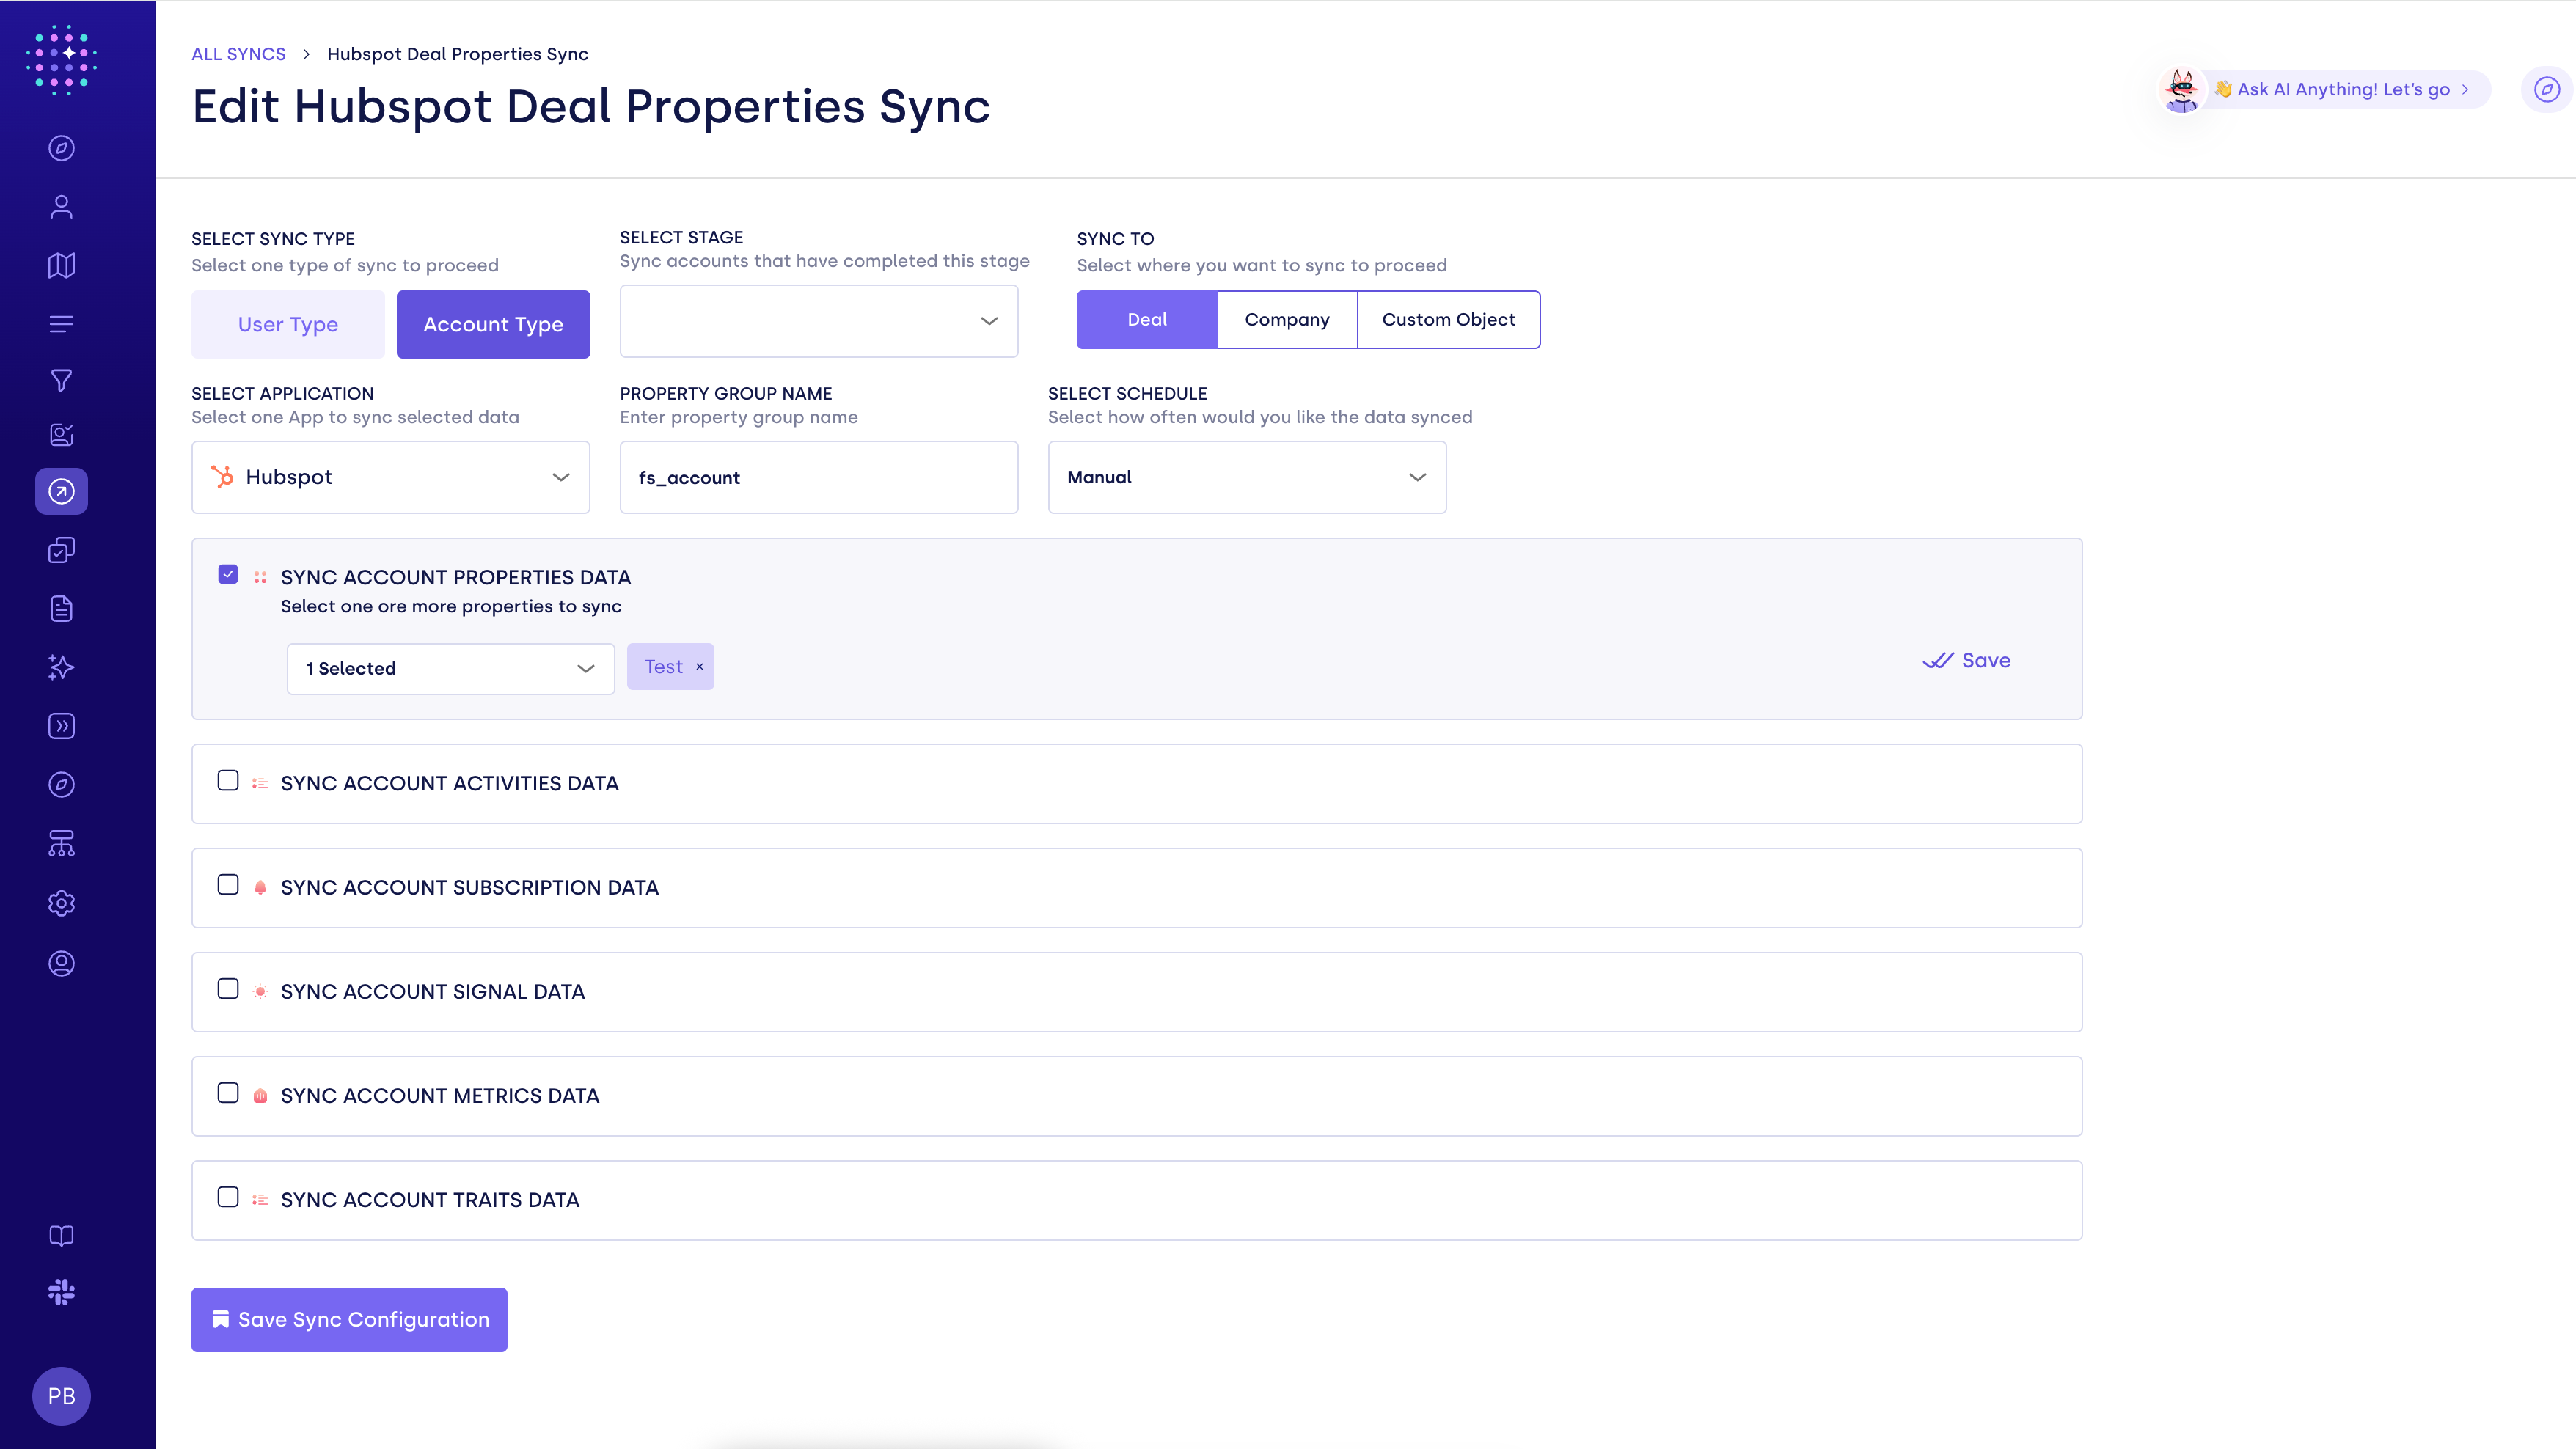Select Company under Sync To
Viewport: 2576px width, 1449px height.
(1287, 320)
